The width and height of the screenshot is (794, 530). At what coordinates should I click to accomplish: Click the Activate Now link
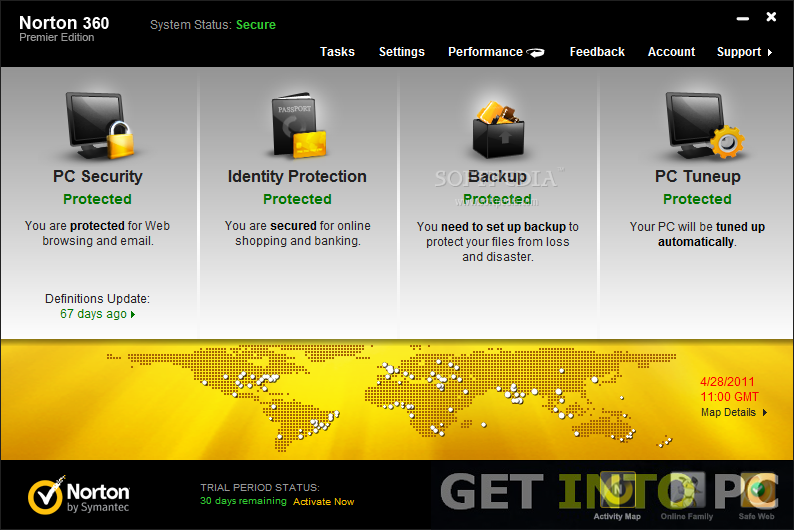[x=324, y=502]
